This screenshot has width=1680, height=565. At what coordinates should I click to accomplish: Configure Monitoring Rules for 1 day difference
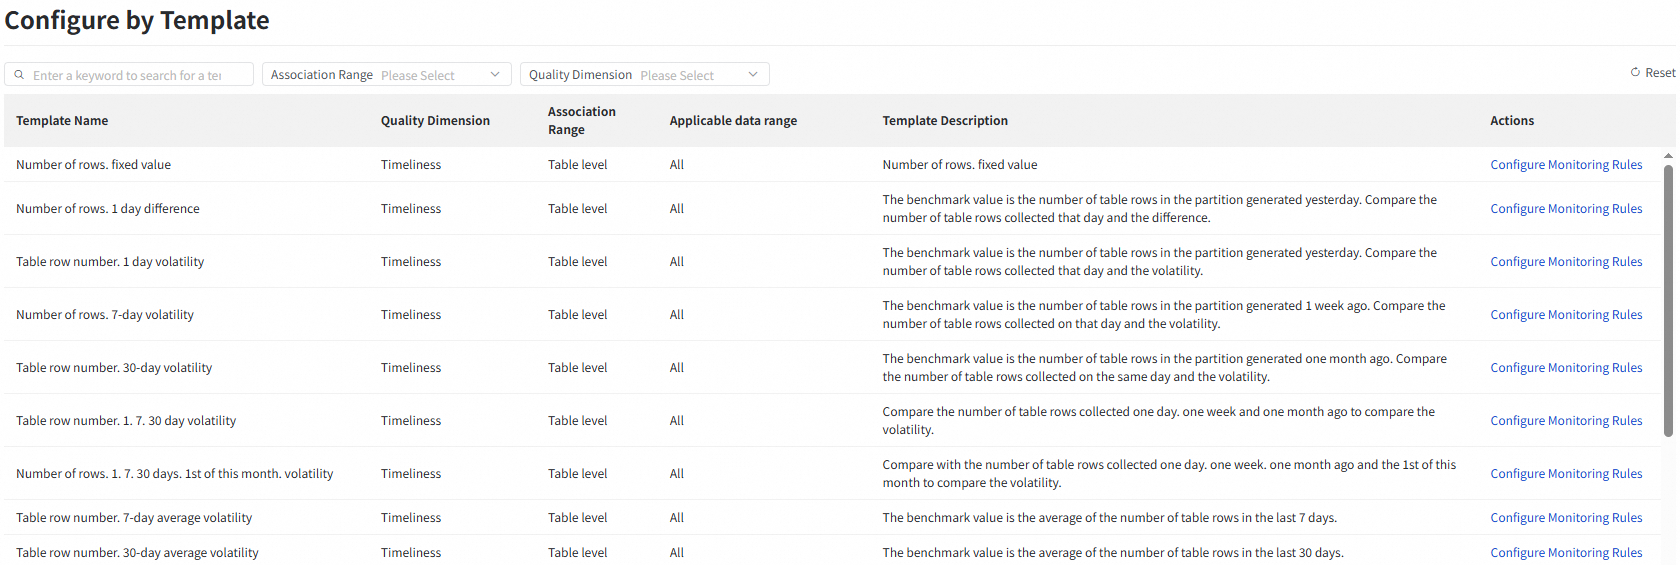pyautogui.click(x=1565, y=209)
